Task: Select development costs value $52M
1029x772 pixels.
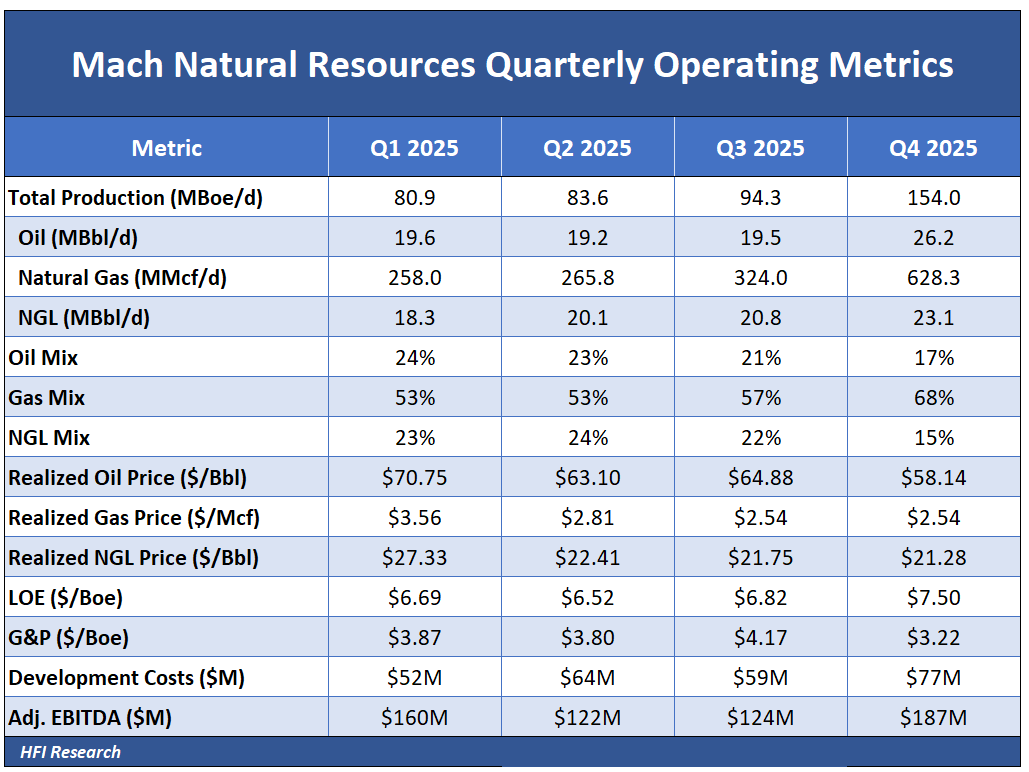Action: pos(414,678)
